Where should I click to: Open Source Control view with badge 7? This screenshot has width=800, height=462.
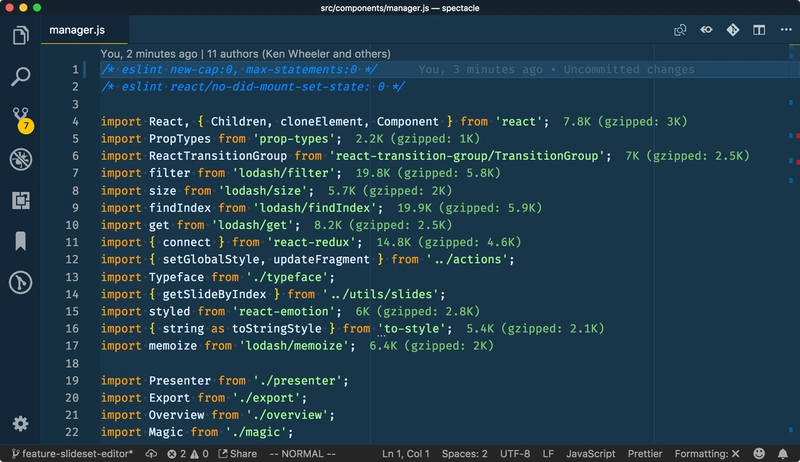click(21, 120)
